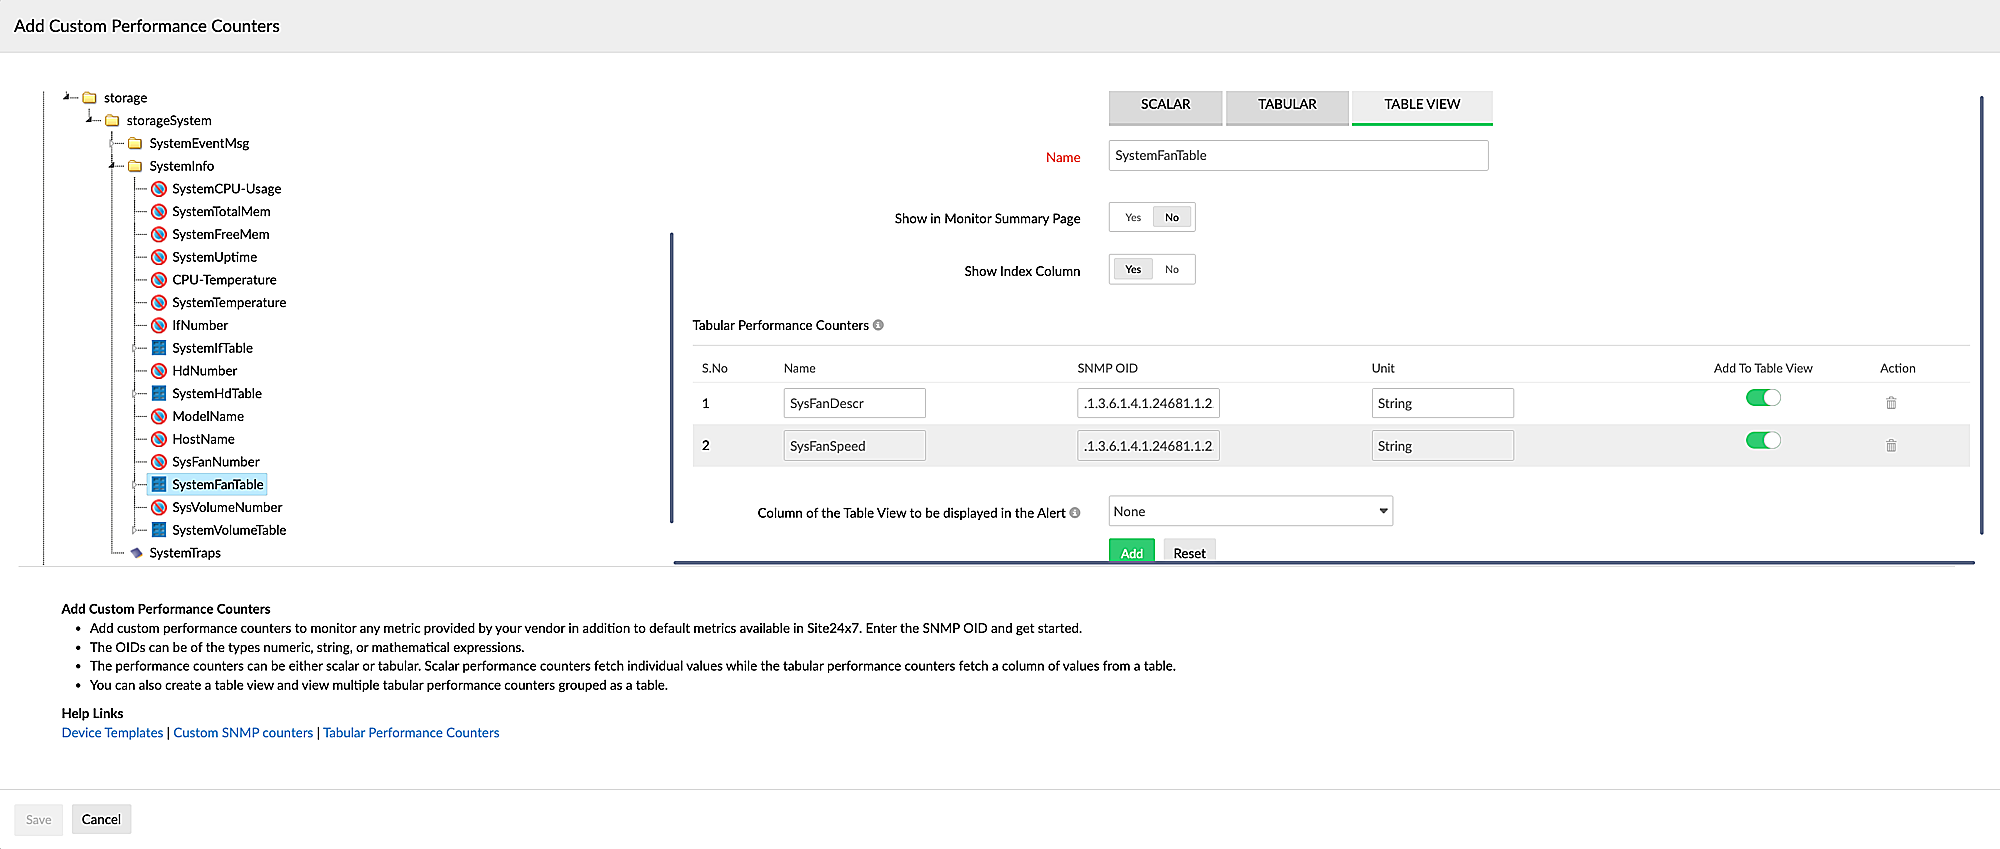The height and width of the screenshot is (849, 2000).
Task: Open the Custom SNMP counters help link
Action: click(243, 733)
